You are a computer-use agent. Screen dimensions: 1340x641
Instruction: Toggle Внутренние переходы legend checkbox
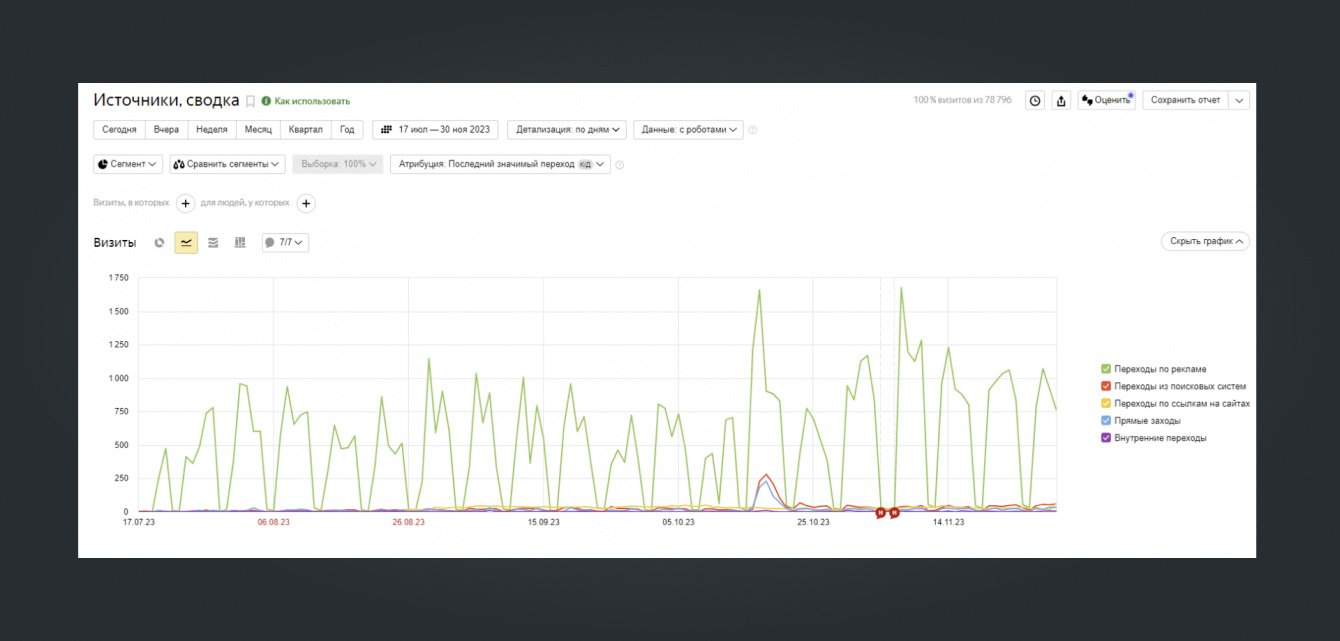coord(1105,438)
